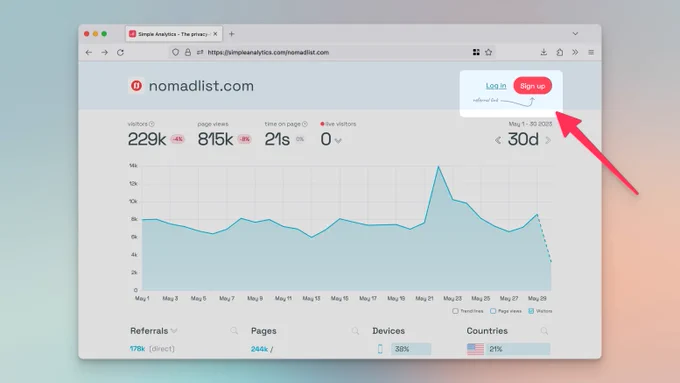Viewport: 680px width, 383px height.
Task: Click the Countries section heading
Action: point(487,331)
